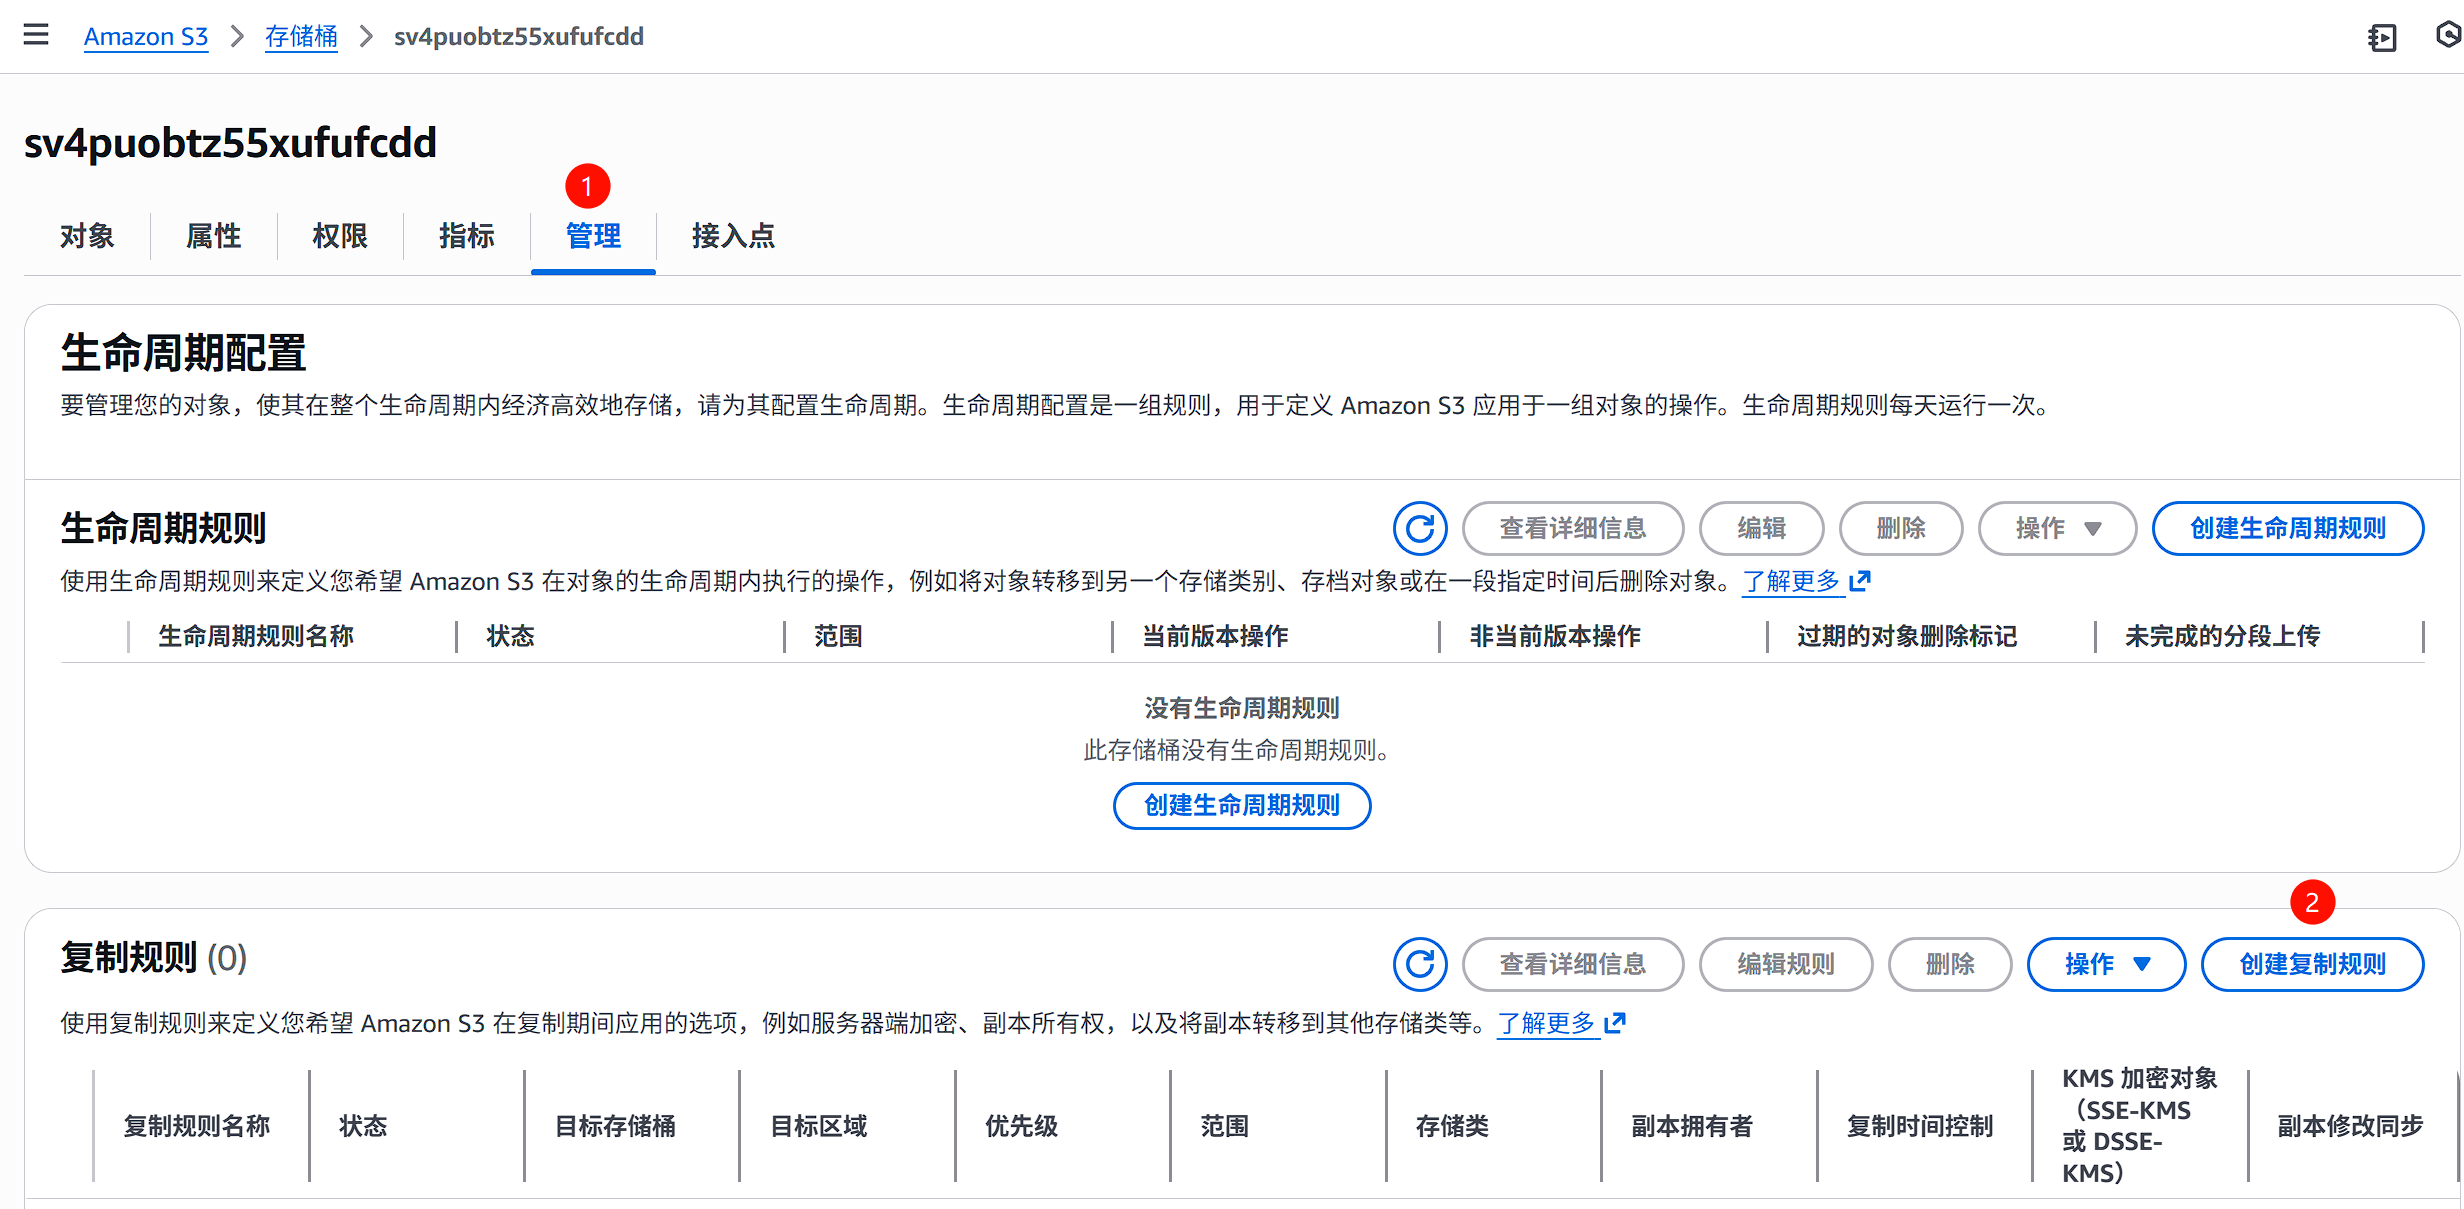Open the tutorials notebook icon in the header
This screenshot has width=2464, height=1209.
[2383, 37]
